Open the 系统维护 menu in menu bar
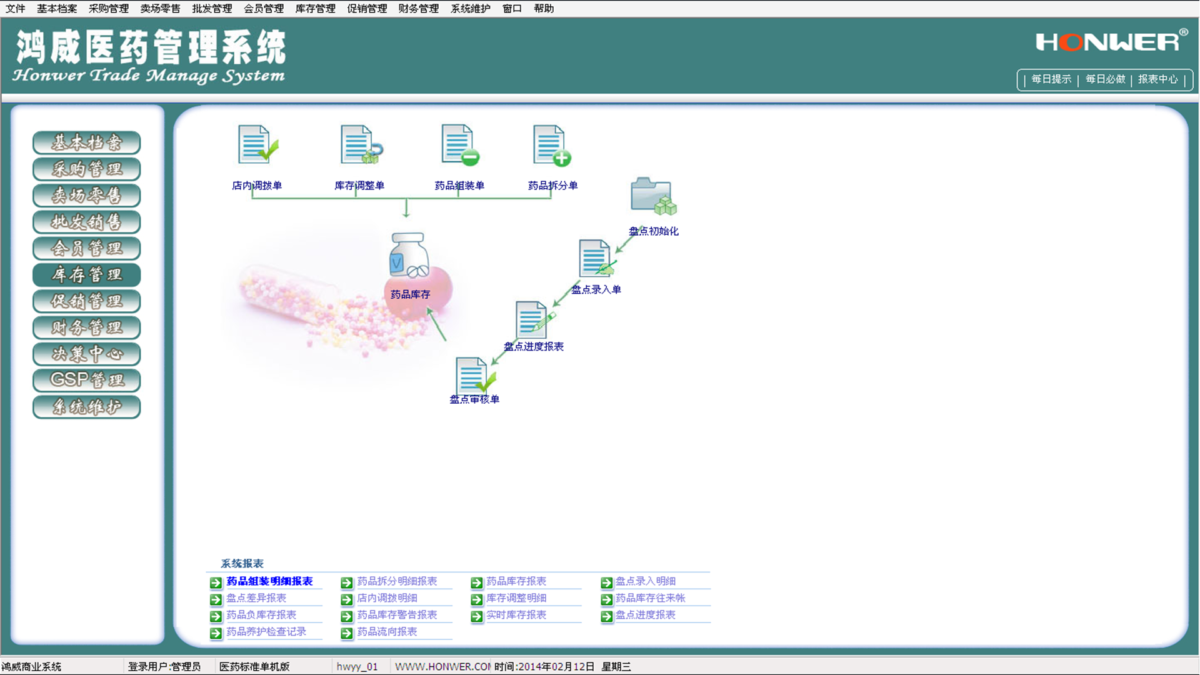1200x675 pixels. (x=470, y=8)
